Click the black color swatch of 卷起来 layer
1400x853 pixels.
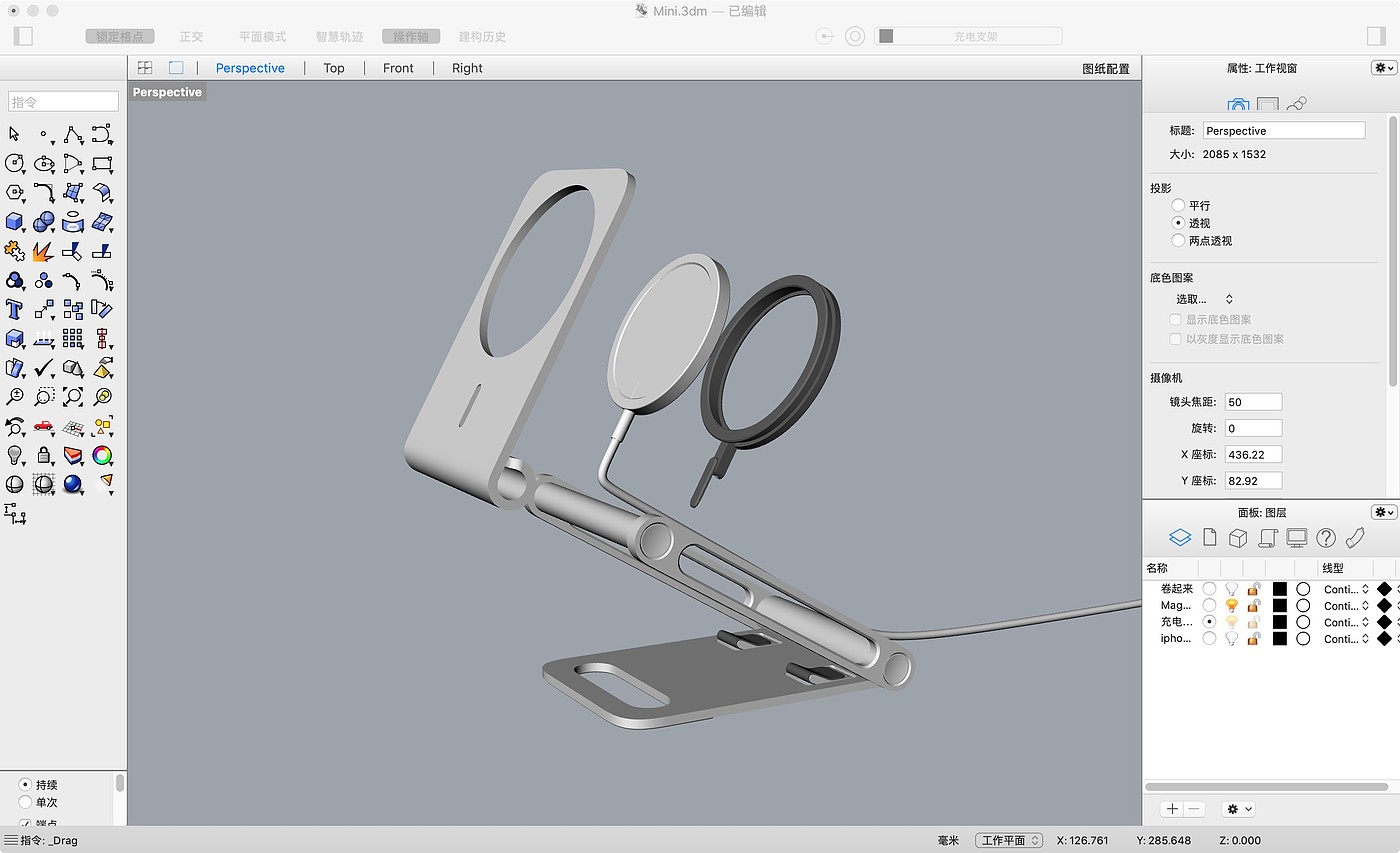[x=1279, y=589]
